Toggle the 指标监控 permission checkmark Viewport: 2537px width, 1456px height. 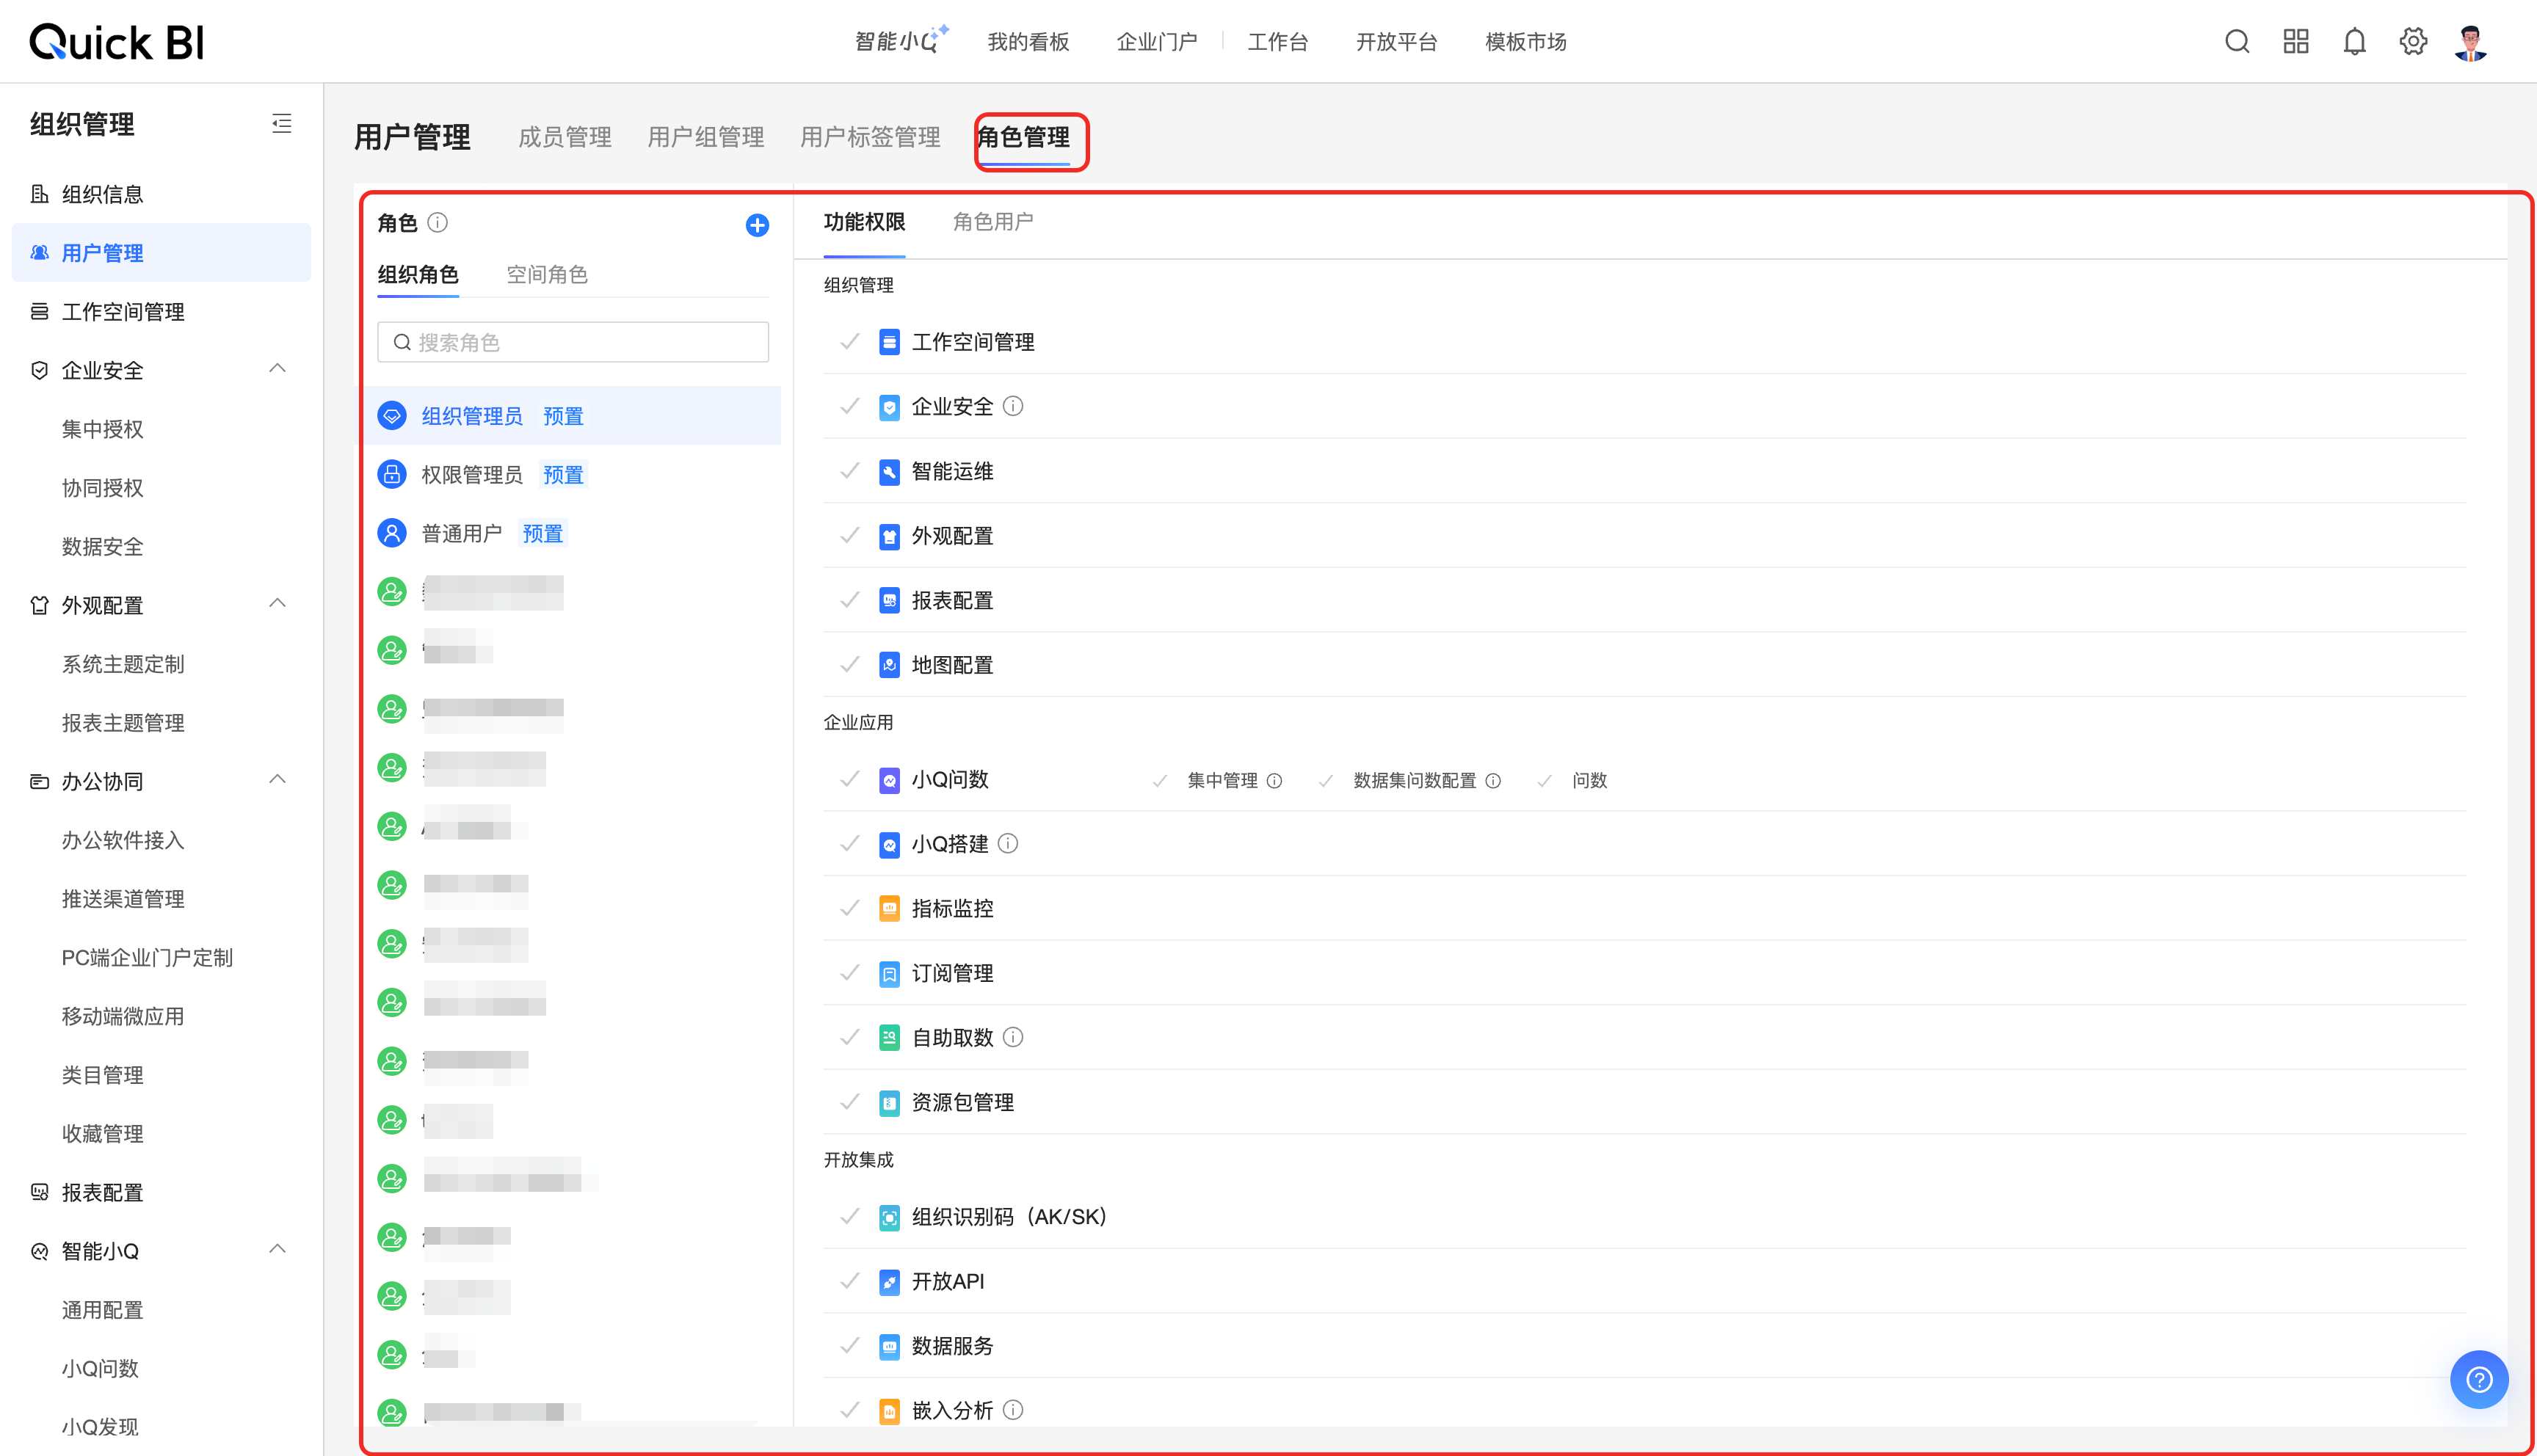(x=850, y=908)
